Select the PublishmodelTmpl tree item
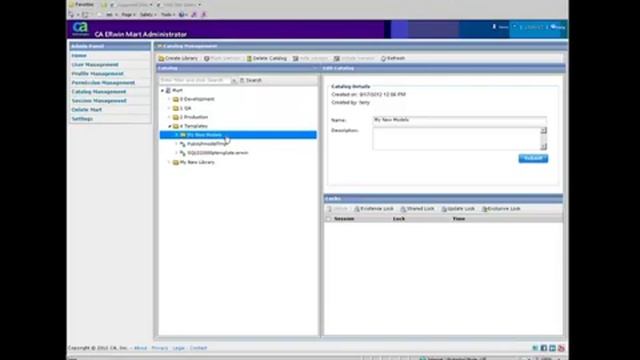Screen dimensions: 640x360 pyautogui.click(x=207, y=144)
